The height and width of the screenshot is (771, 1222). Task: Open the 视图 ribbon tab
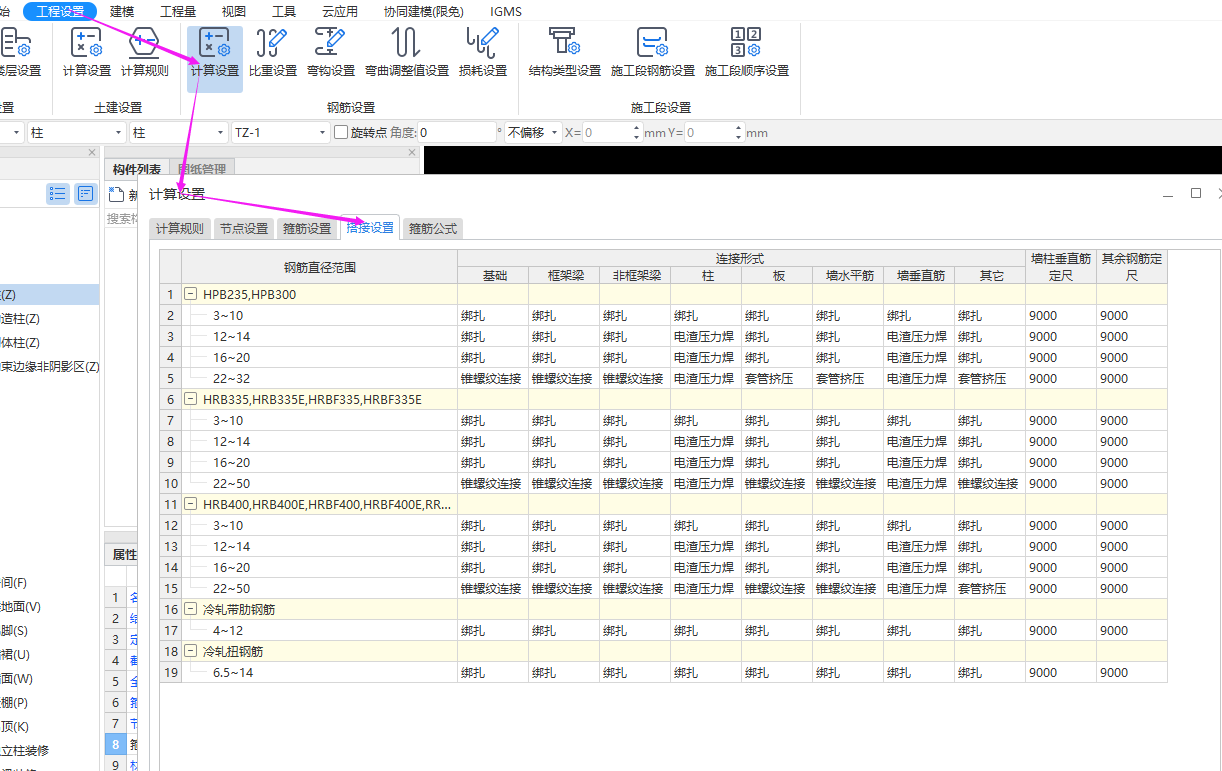[234, 11]
